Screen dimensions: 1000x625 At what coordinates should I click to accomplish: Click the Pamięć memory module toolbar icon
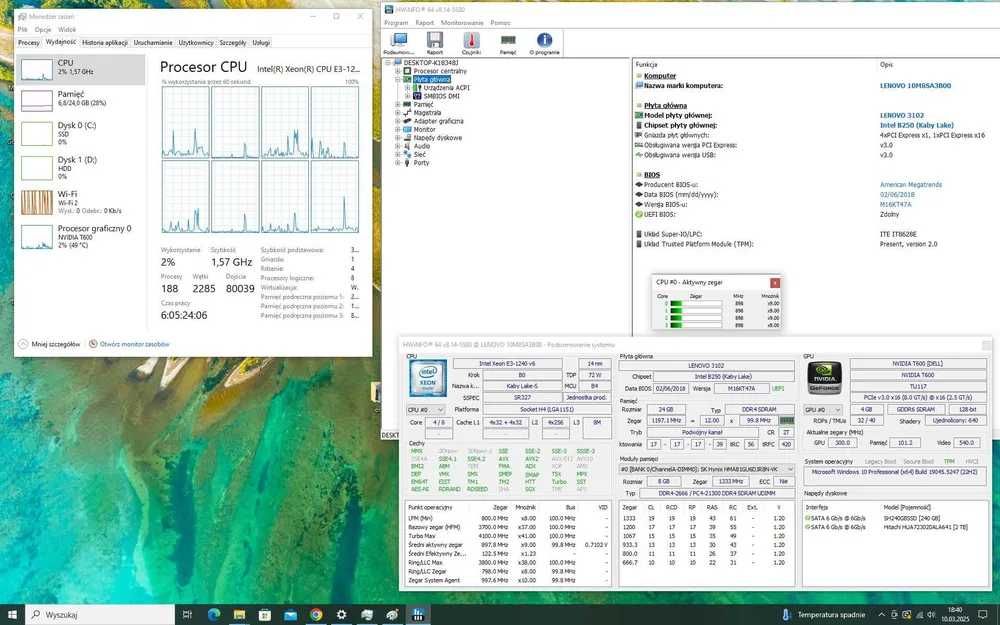(508, 40)
